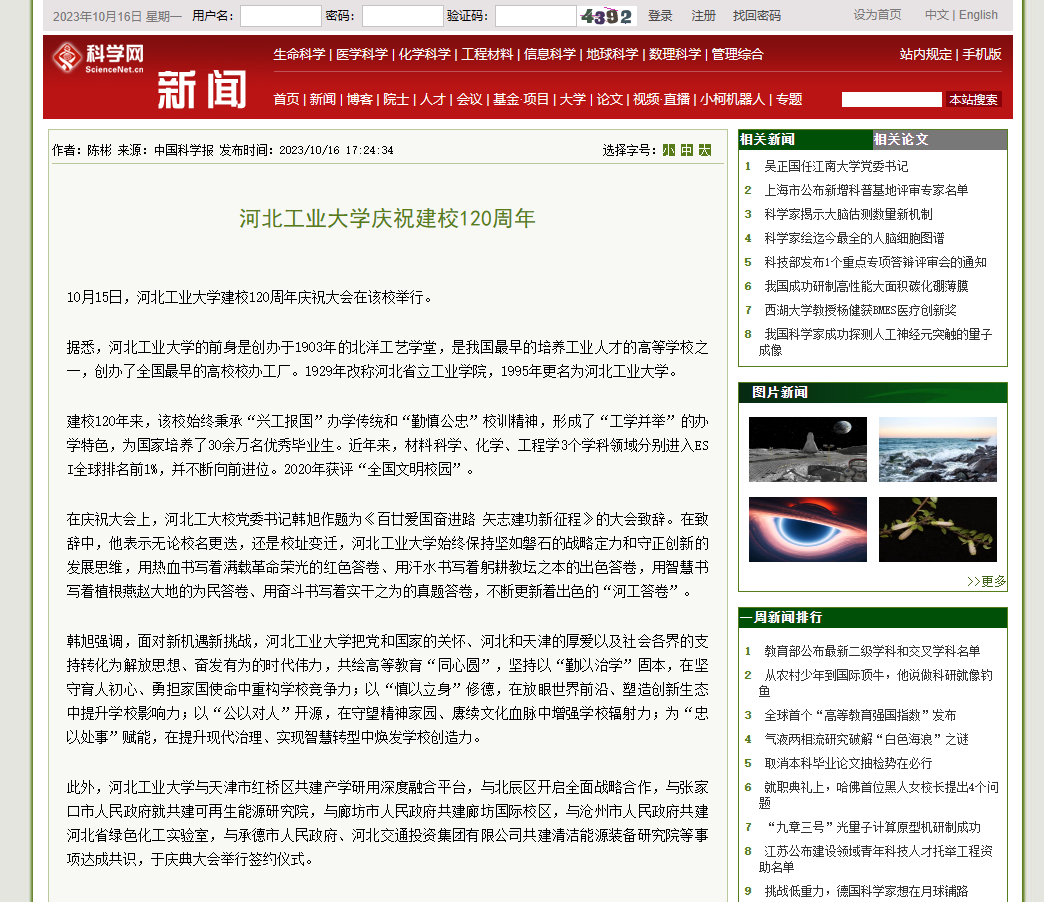Select small font size icon
Image resolution: width=1044 pixels, height=902 pixels.
tap(669, 150)
